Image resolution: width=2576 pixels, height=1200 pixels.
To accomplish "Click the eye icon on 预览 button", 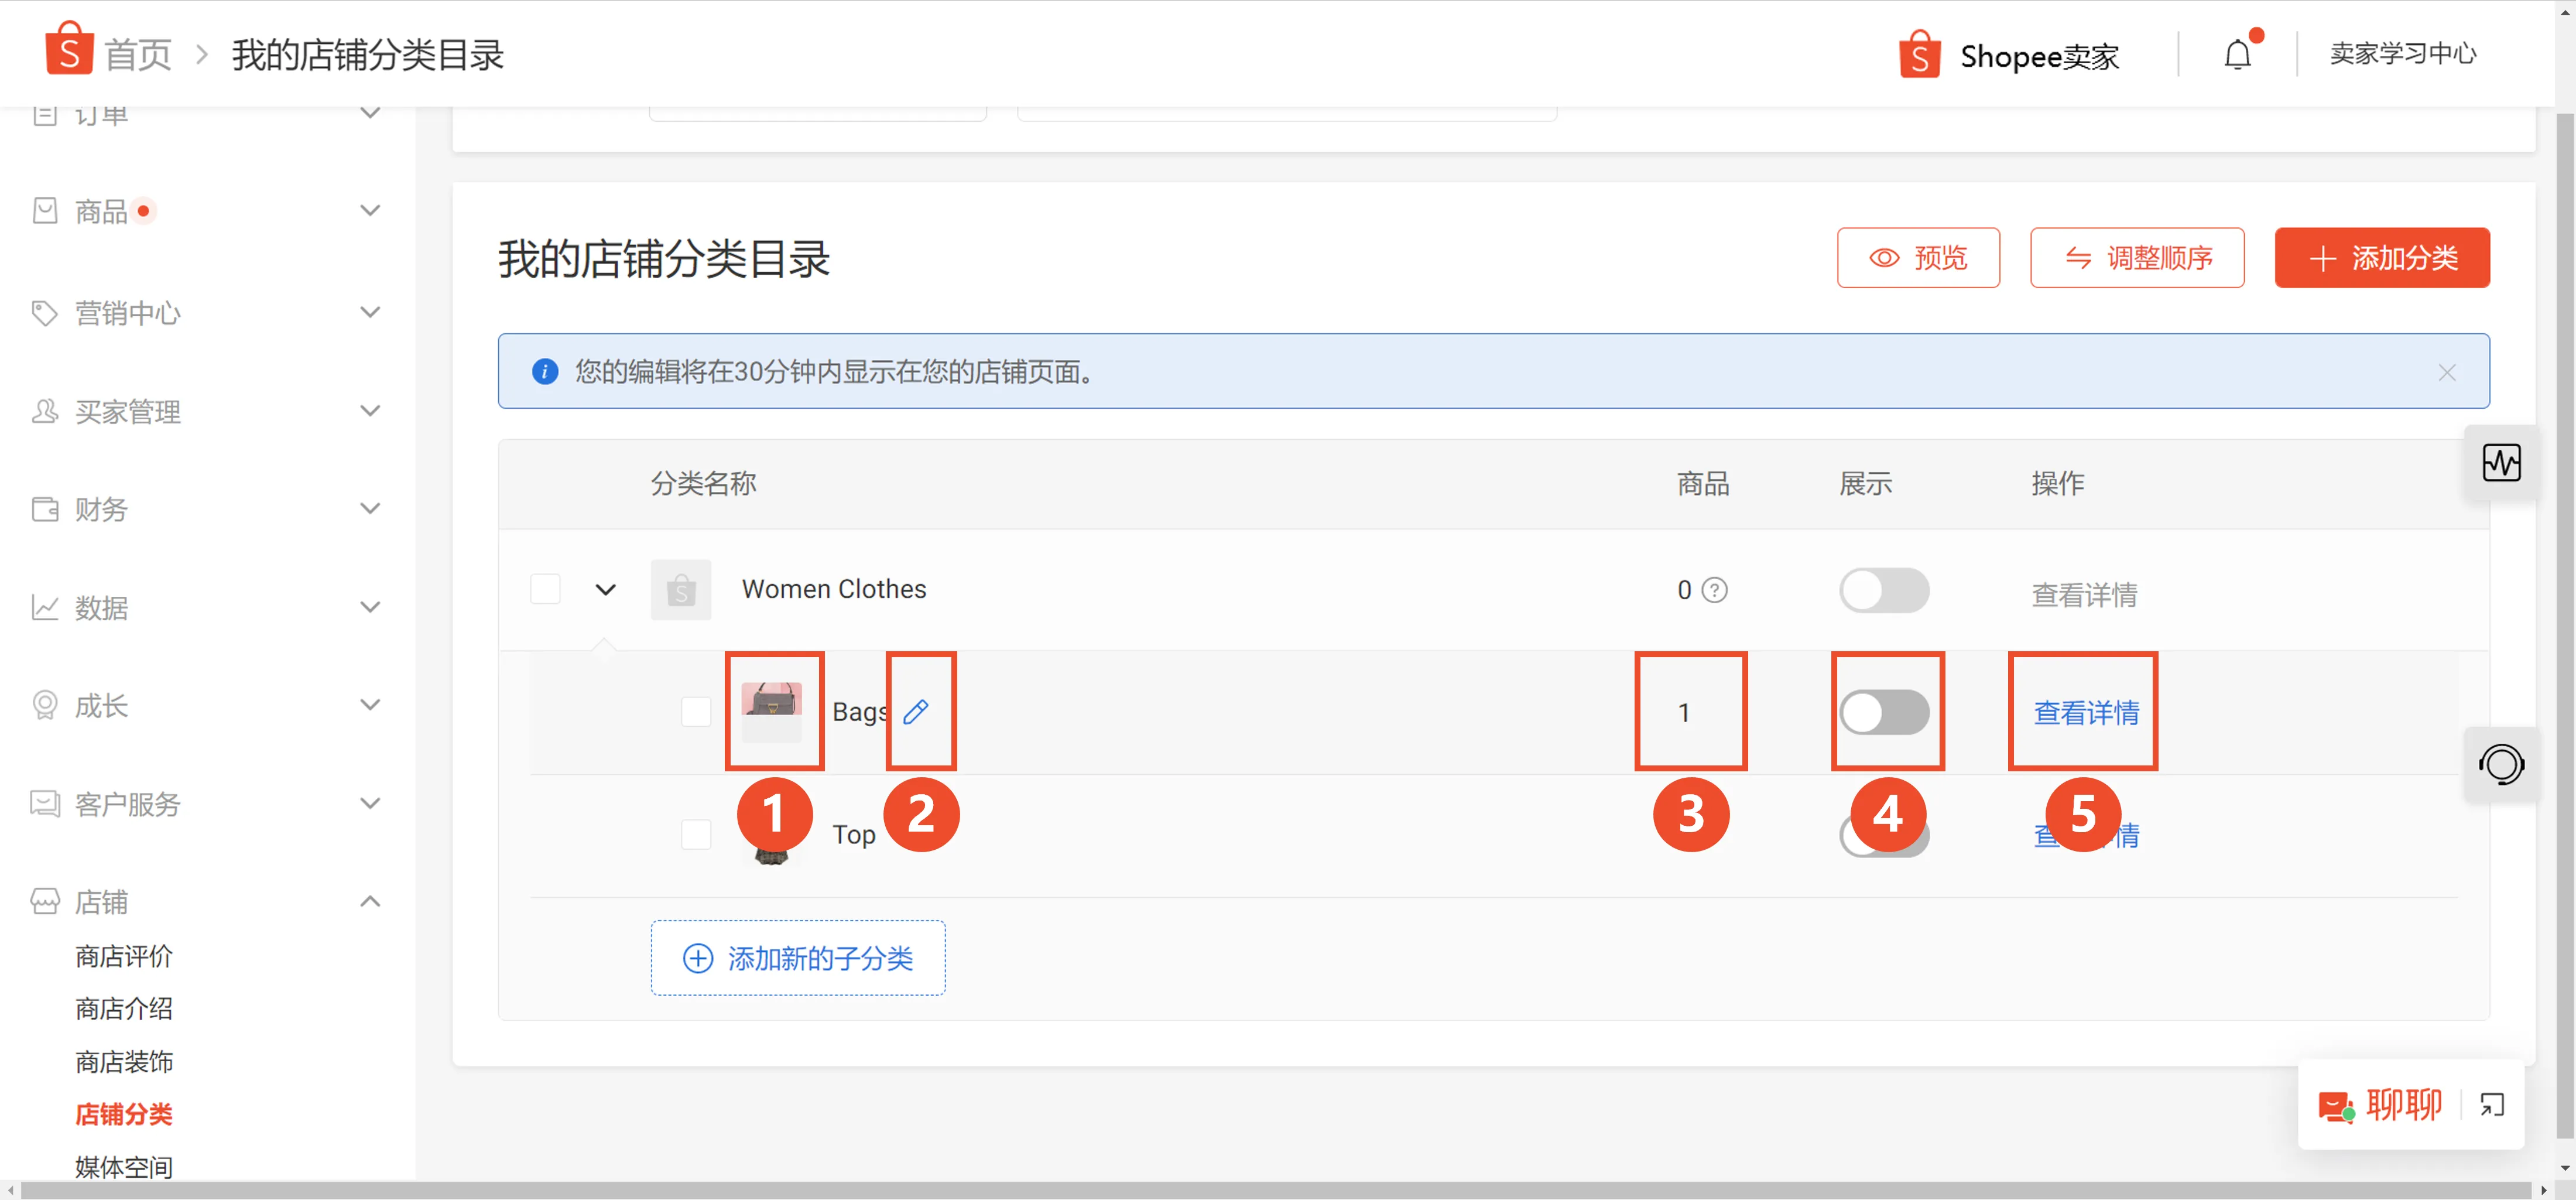I will tap(1886, 258).
